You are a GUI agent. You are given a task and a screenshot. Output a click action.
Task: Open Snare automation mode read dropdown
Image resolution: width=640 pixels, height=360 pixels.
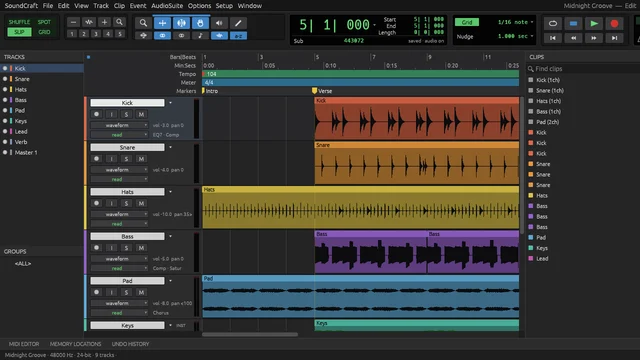(119, 179)
